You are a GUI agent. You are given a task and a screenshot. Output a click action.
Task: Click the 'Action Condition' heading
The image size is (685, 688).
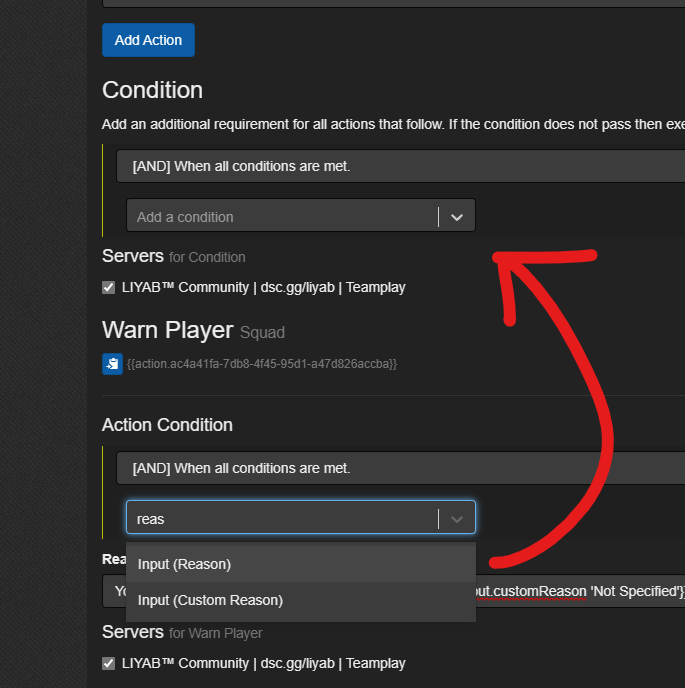point(167,425)
